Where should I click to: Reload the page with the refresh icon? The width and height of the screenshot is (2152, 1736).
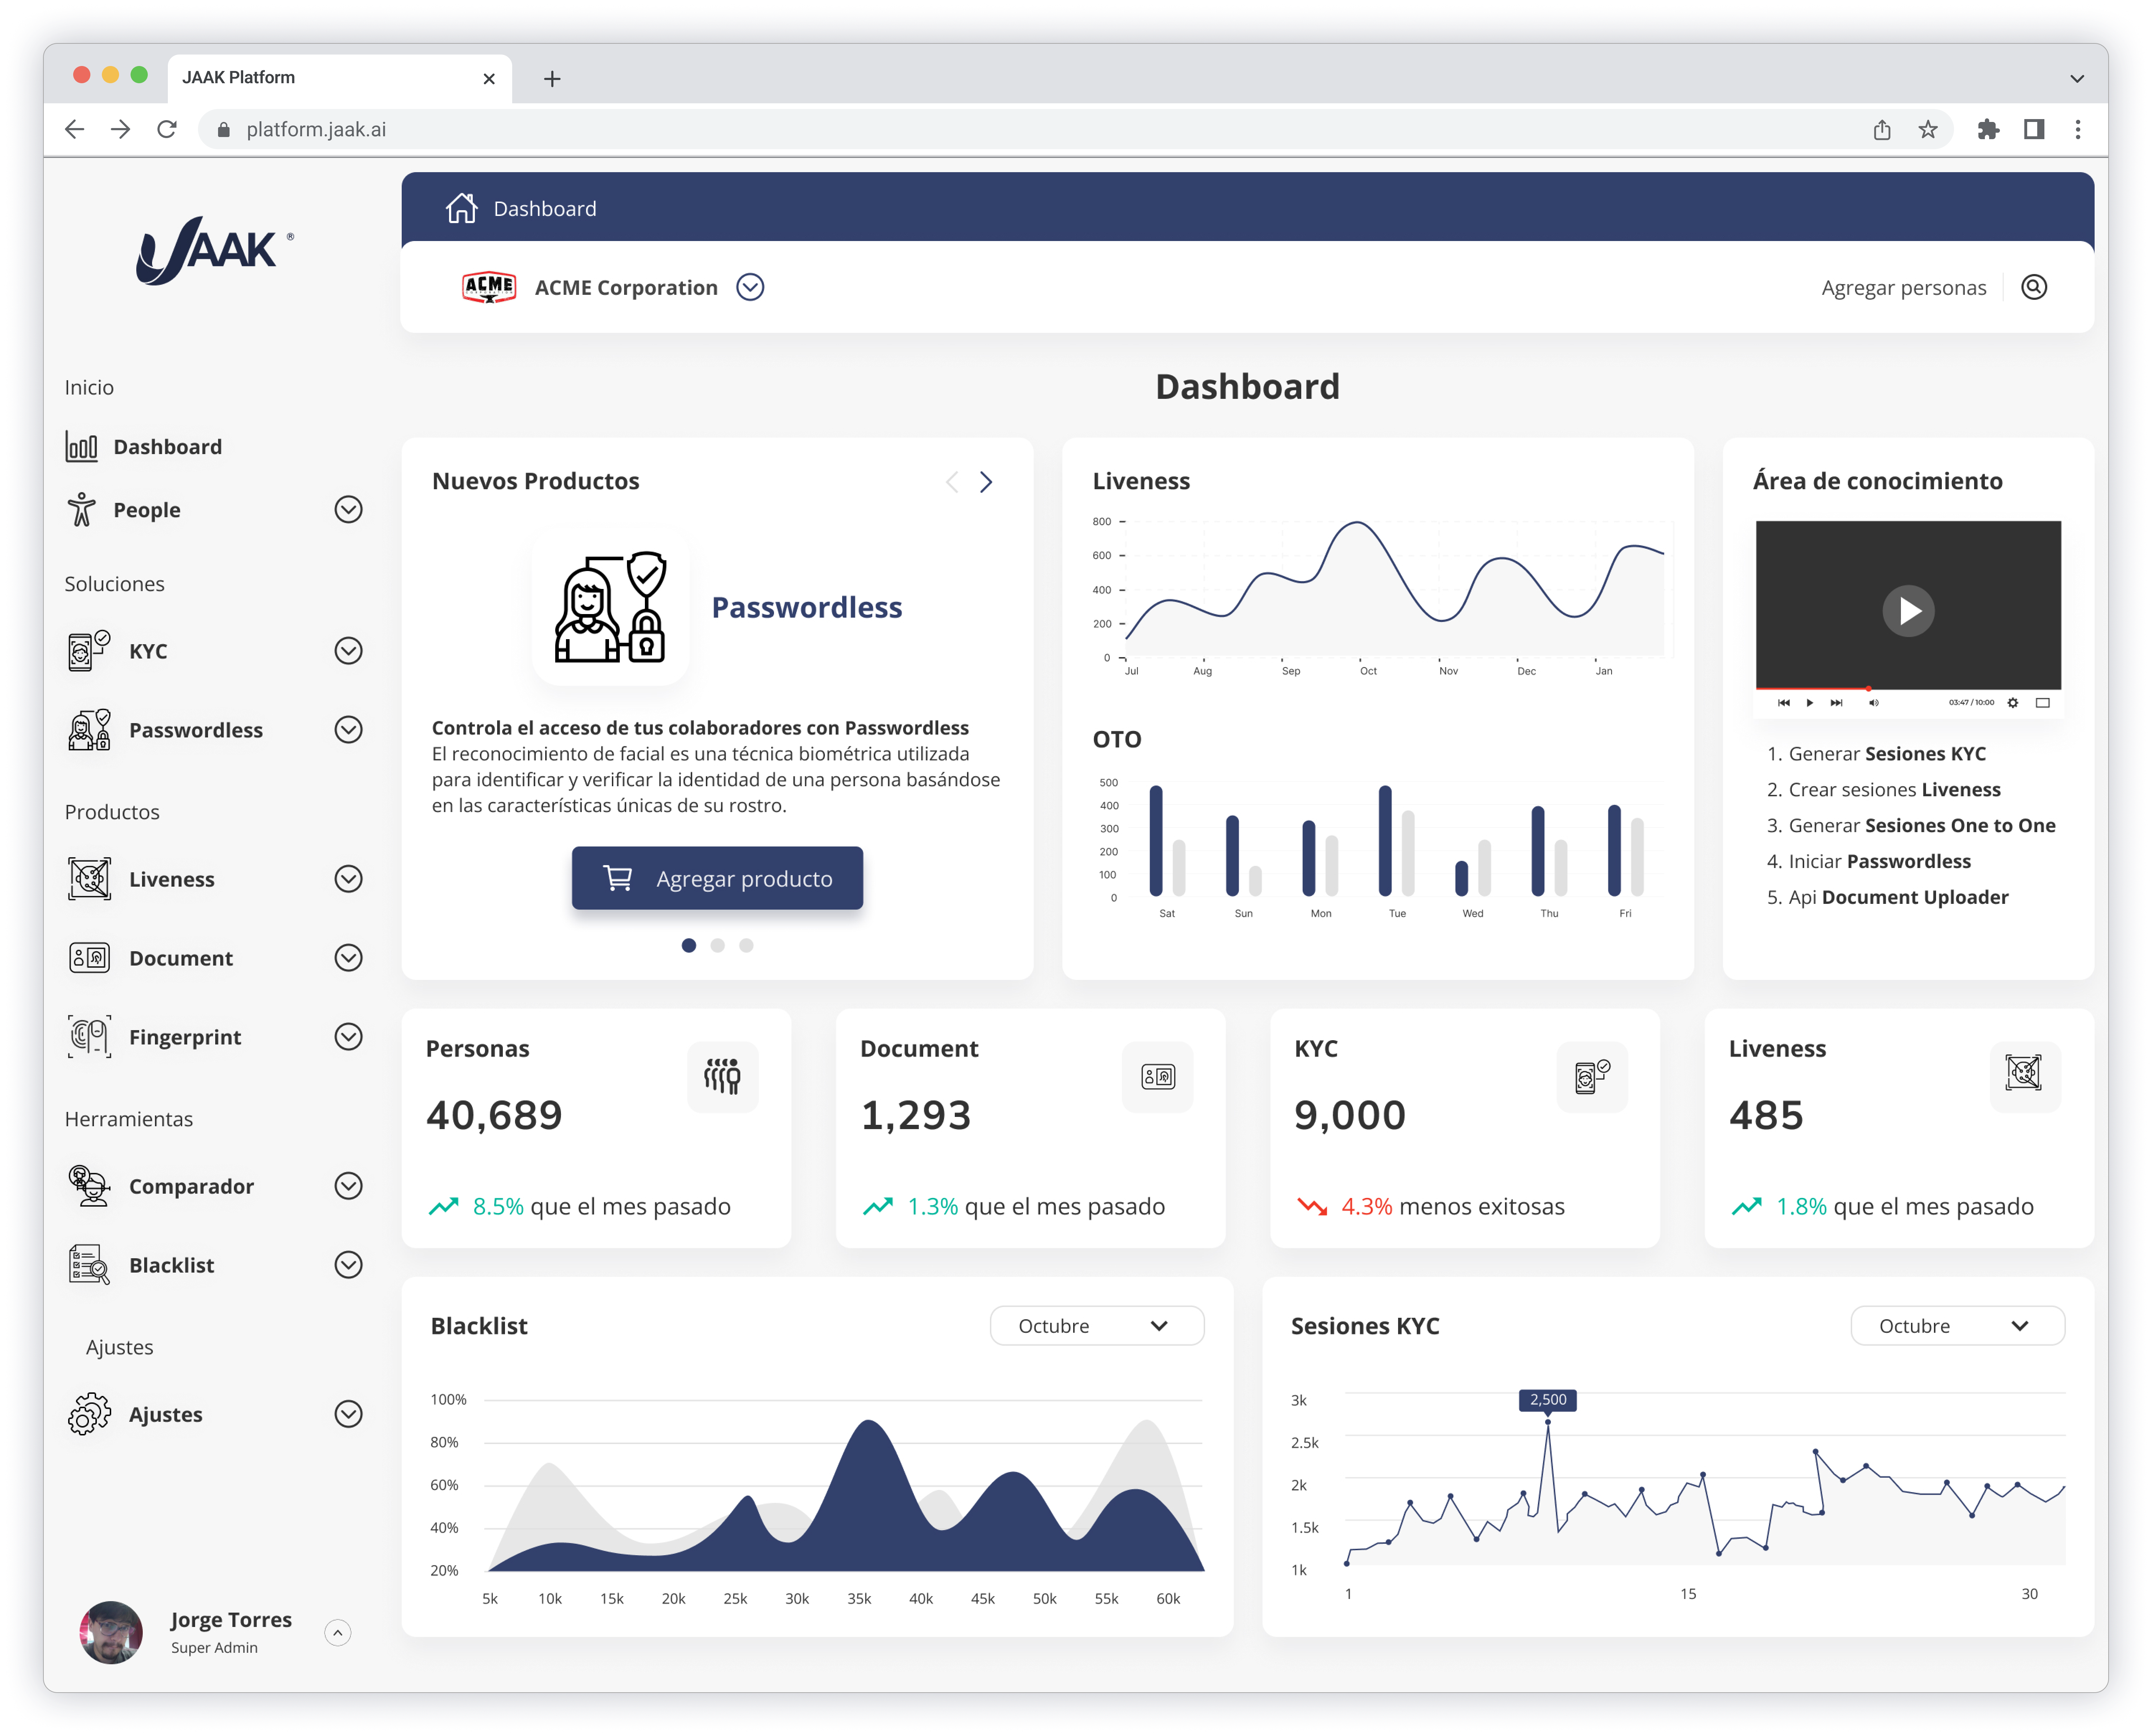[x=167, y=129]
